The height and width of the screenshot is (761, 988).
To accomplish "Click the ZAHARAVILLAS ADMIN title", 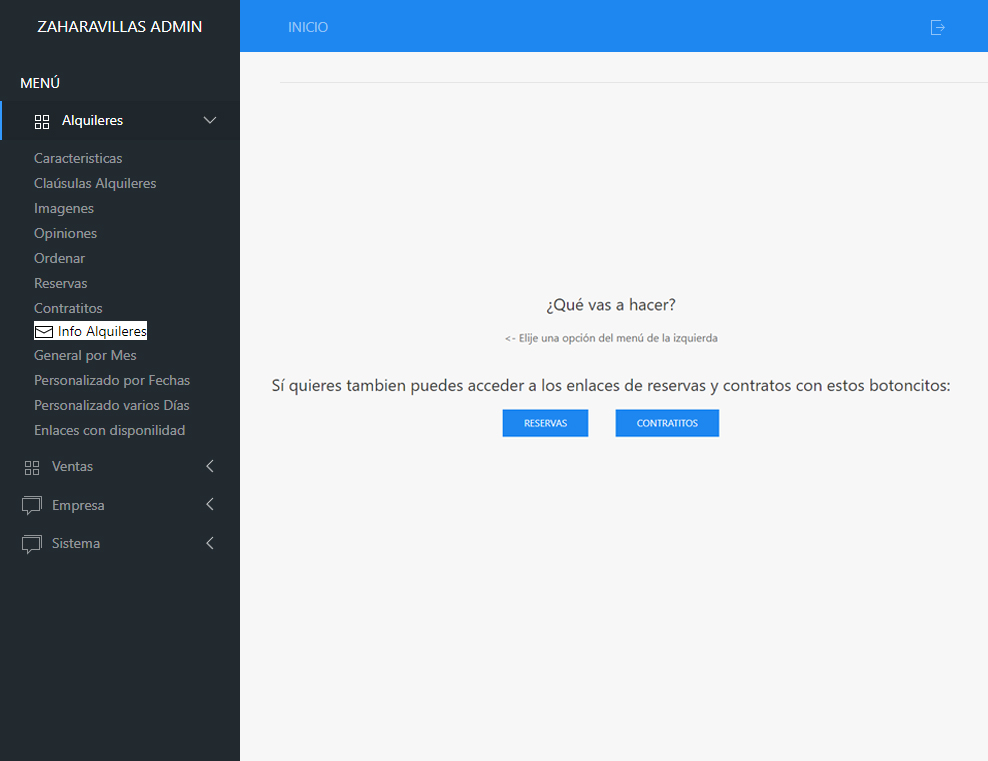I will [119, 26].
